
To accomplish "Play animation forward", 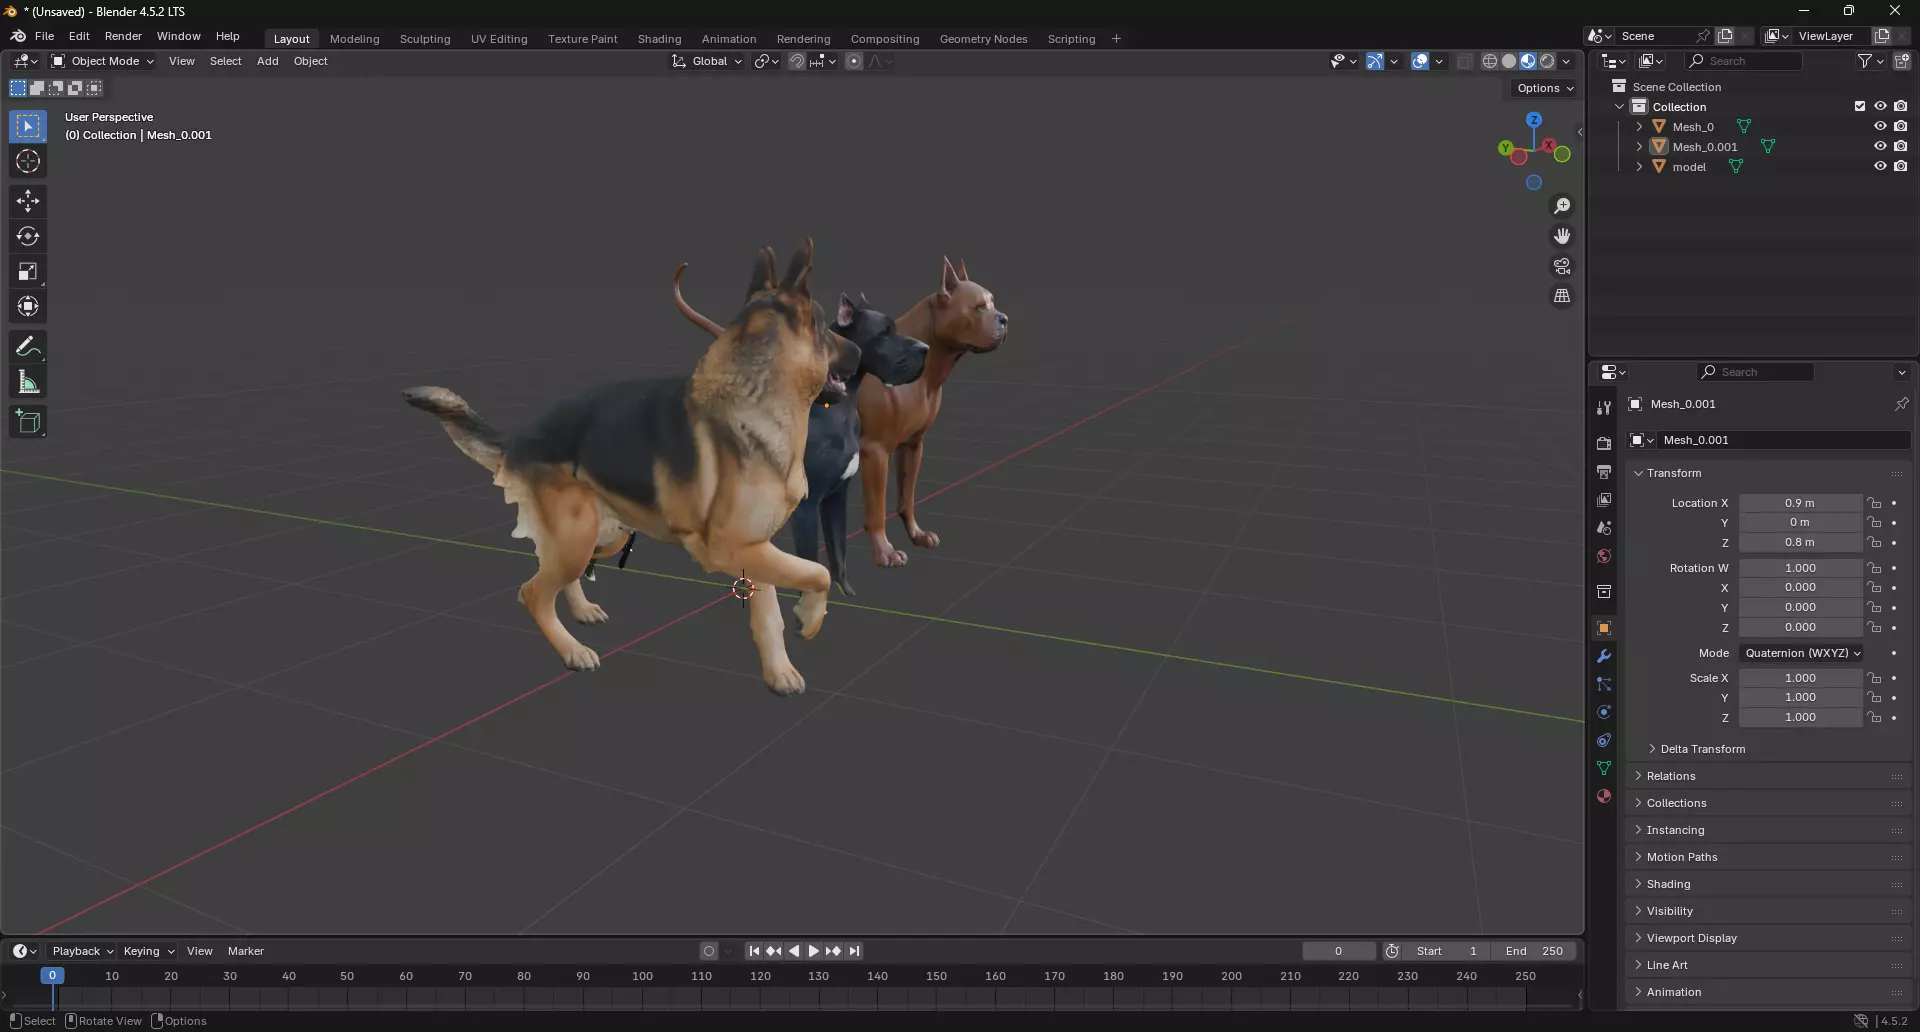I will (813, 951).
